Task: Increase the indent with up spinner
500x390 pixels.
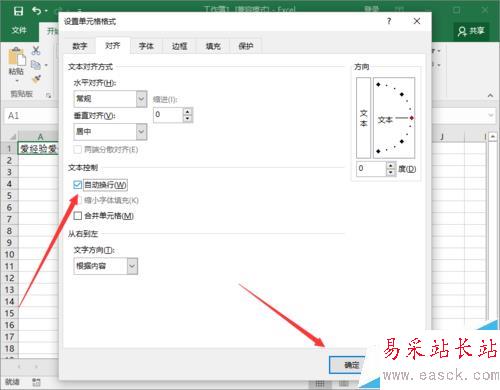Action: pyautogui.click(x=188, y=111)
